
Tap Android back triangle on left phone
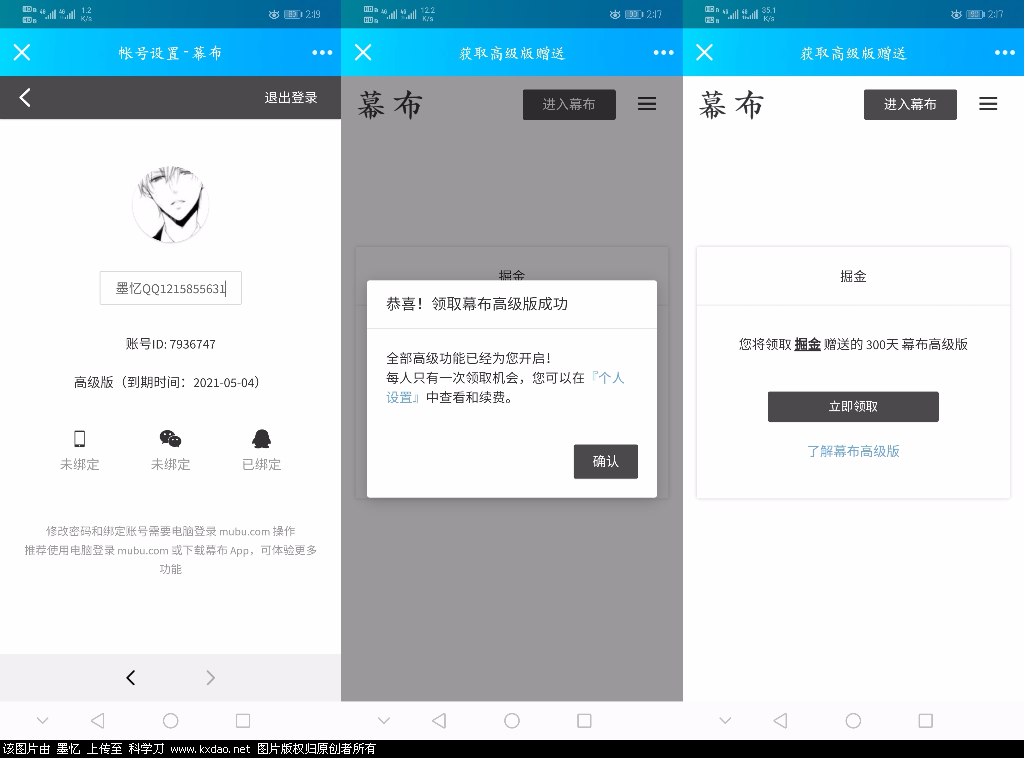97,721
